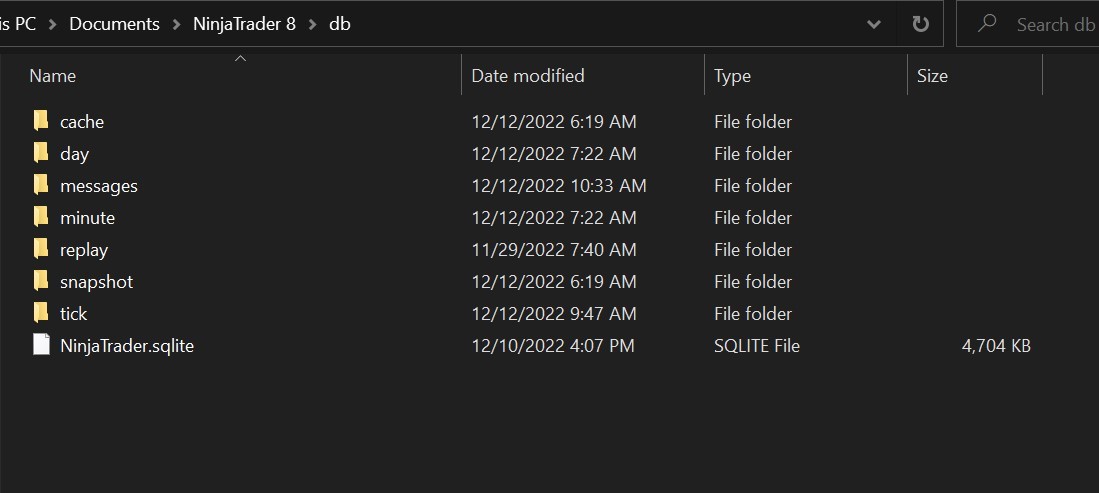
Task: Sort files by Name column header
Action: pyautogui.click(x=52, y=76)
